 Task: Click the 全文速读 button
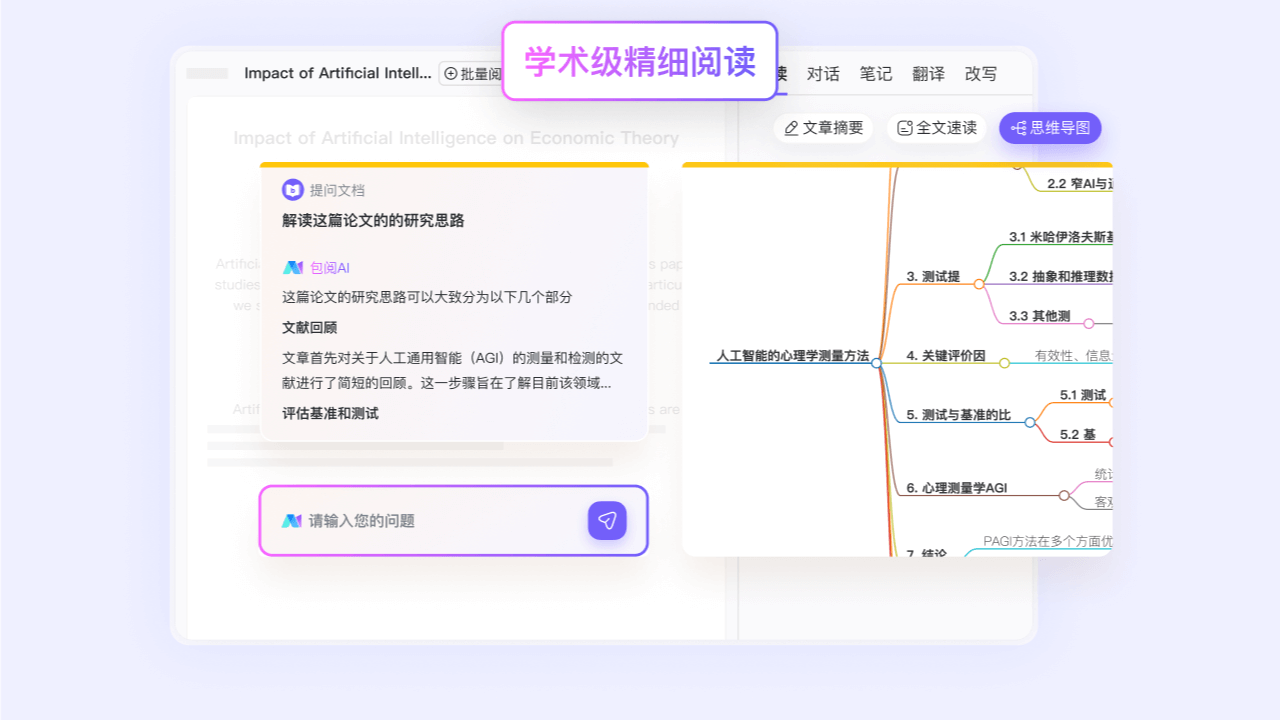point(936,128)
